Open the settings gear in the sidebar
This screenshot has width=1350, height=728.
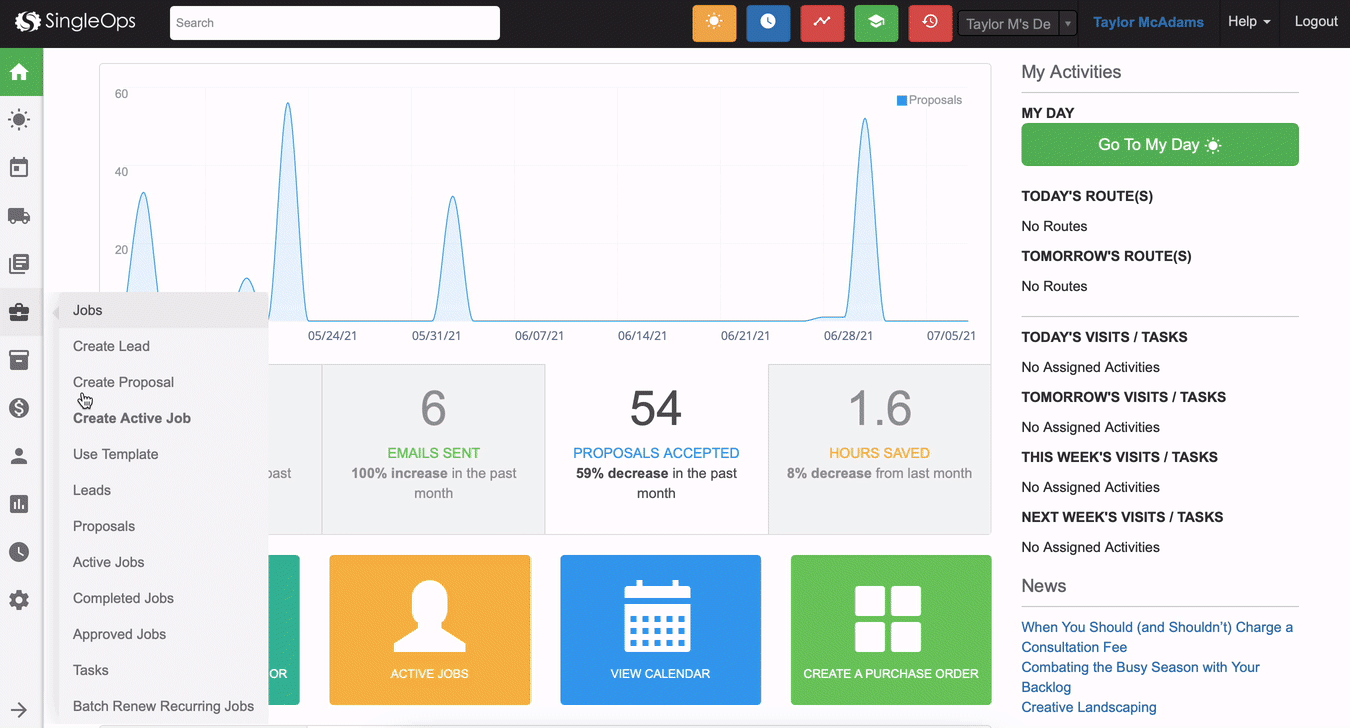click(19, 600)
